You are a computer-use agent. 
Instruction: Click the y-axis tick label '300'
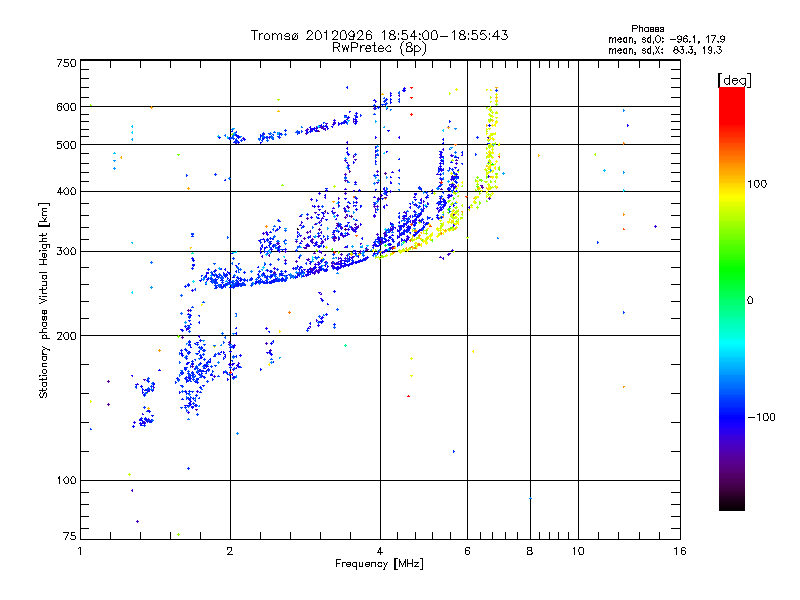67,252
